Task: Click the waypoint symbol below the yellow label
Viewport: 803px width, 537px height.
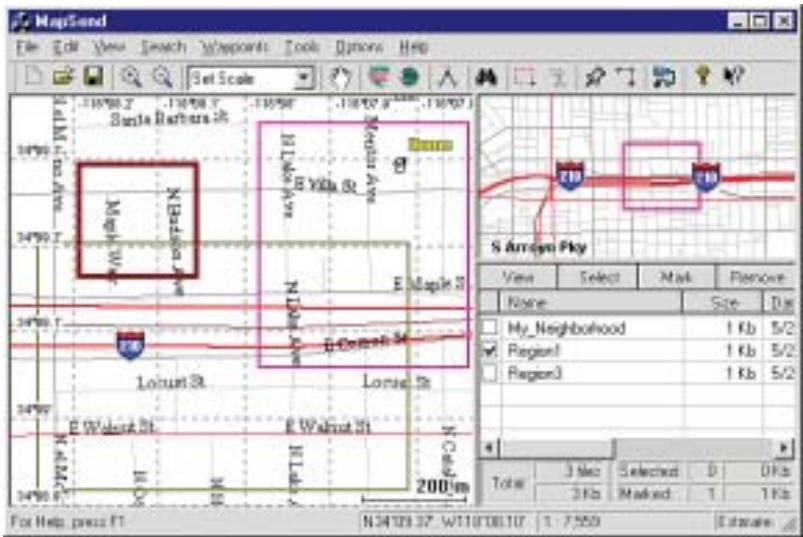Action: click(x=399, y=164)
